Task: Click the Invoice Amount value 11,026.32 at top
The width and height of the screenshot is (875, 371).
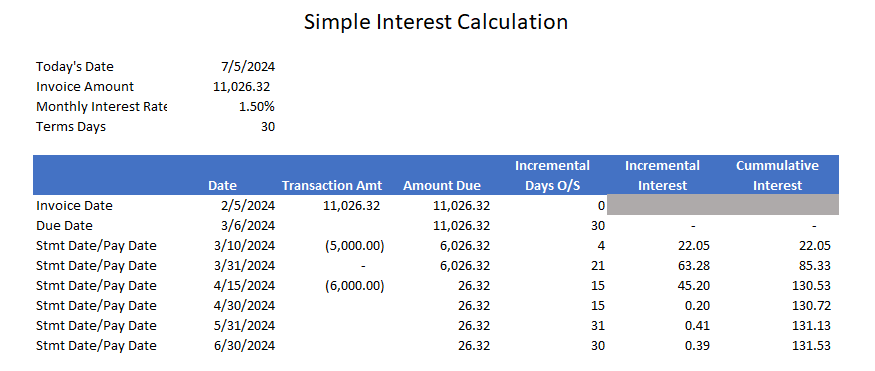Action: click(x=241, y=87)
